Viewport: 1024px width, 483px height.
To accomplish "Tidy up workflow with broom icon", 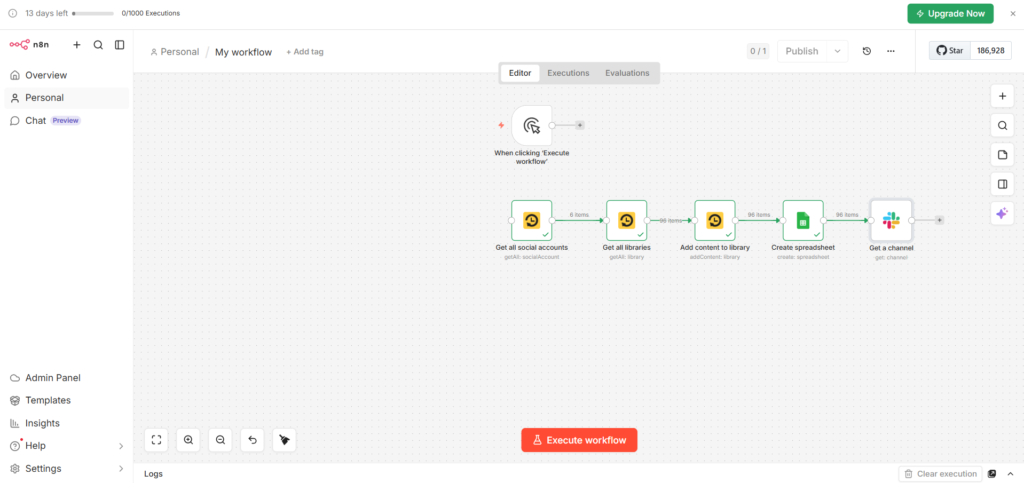I will (284, 440).
